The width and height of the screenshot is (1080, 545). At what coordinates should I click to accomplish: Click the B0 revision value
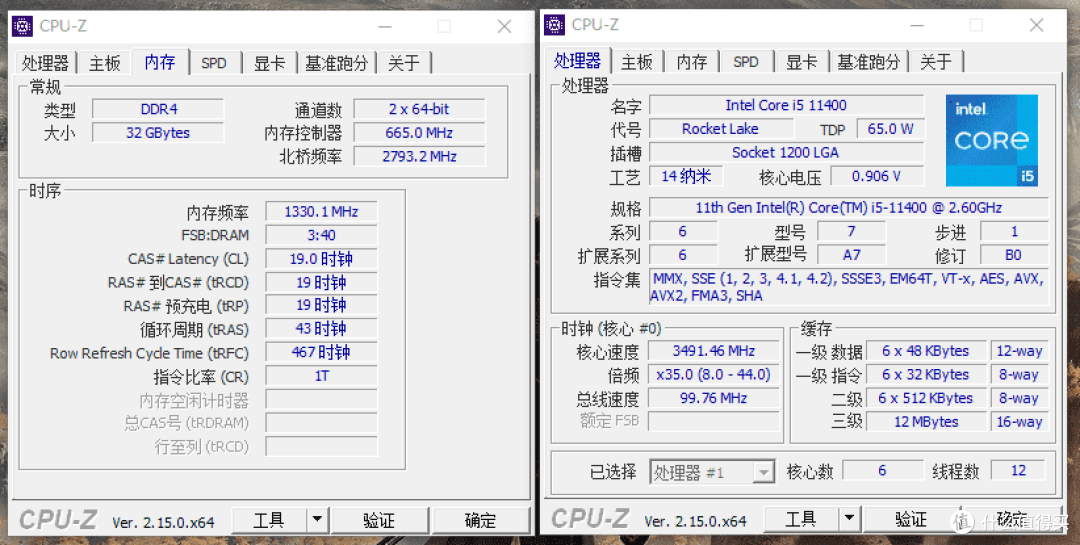1013,255
